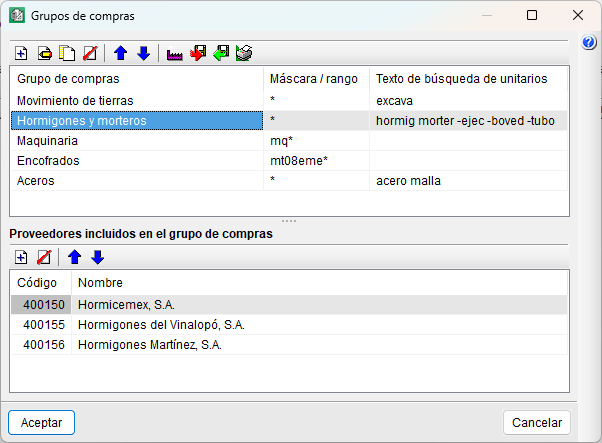Click Texto de búsqueda de unitarios header
602x443 pixels.
click(468, 79)
